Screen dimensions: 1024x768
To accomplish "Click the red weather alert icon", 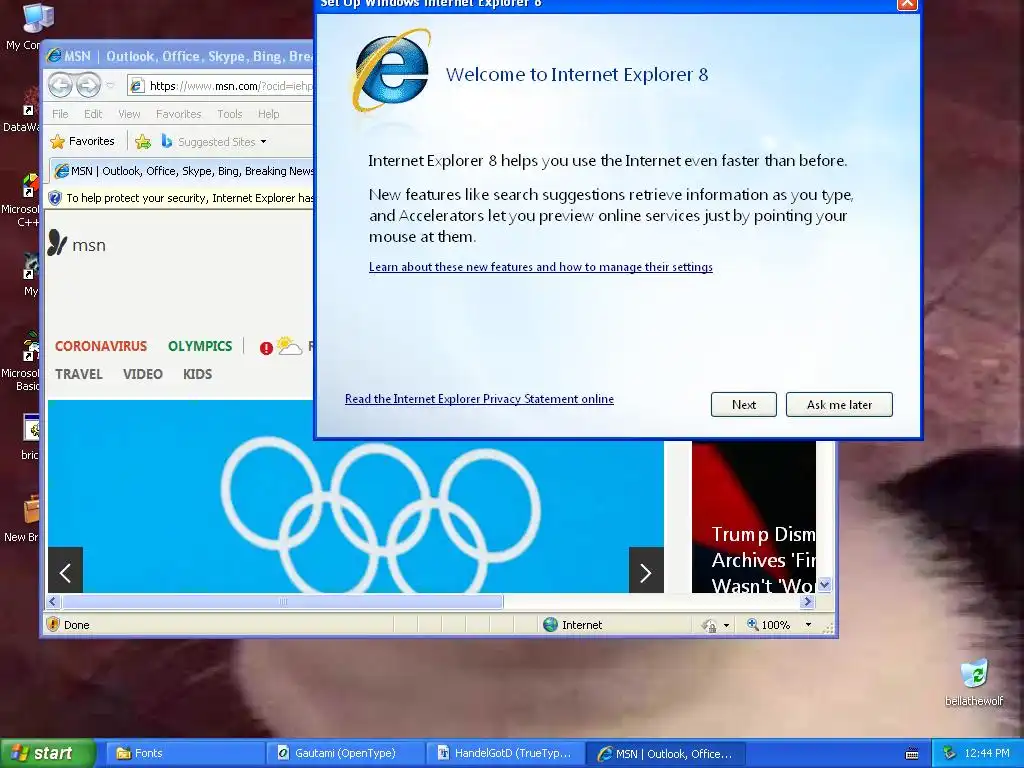I will pyautogui.click(x=266, y=348).
